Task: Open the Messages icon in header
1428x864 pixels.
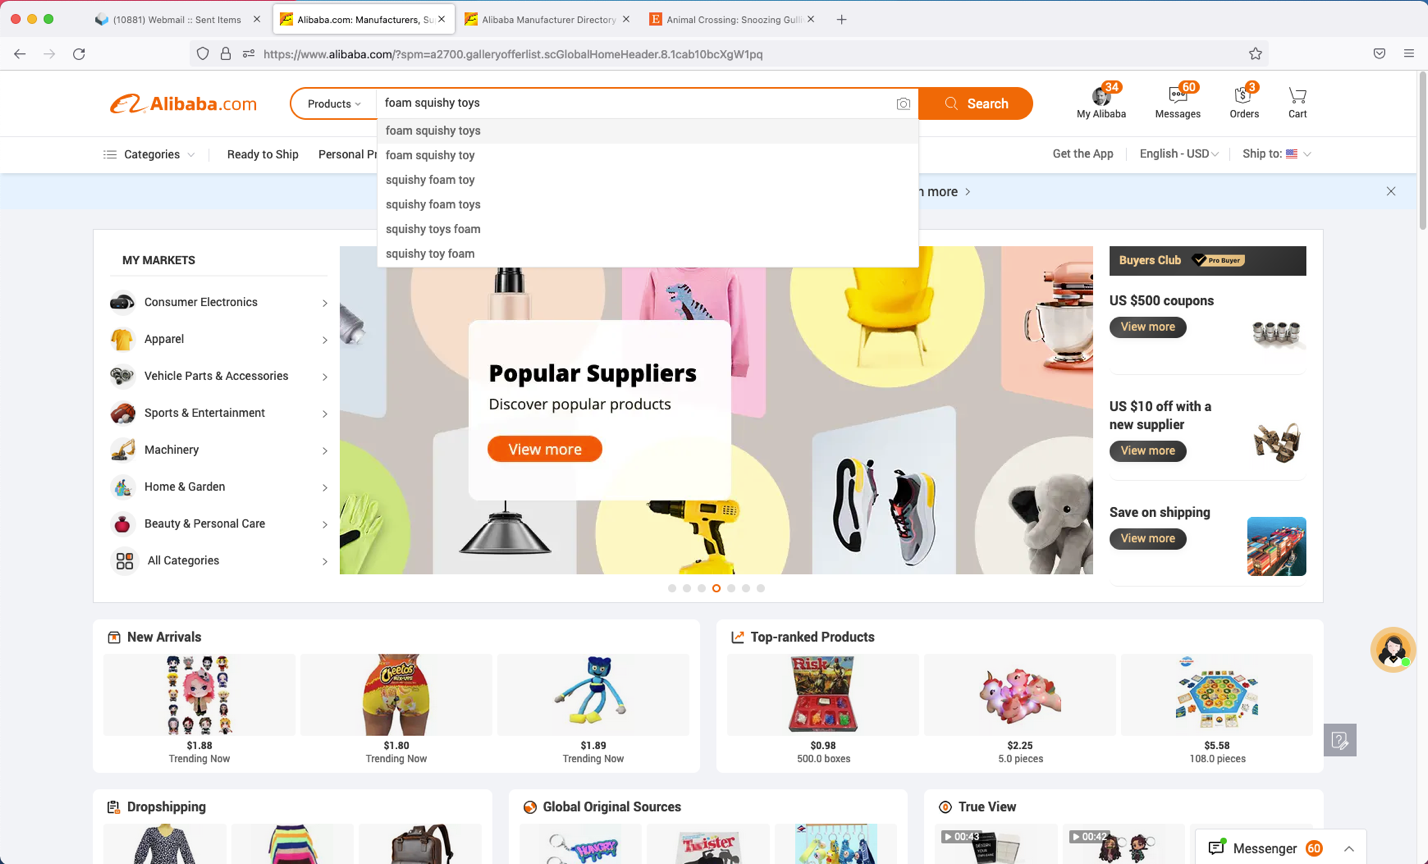Action: pos(1178,95)
